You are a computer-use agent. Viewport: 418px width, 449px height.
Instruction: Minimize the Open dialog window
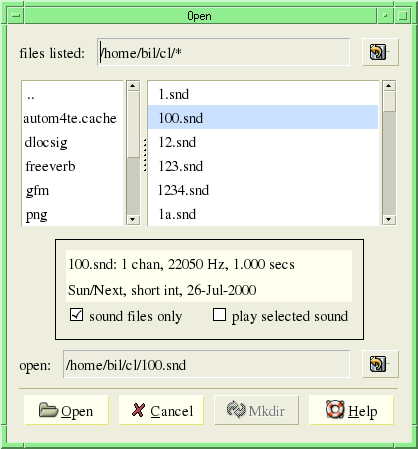coord(385,16)
